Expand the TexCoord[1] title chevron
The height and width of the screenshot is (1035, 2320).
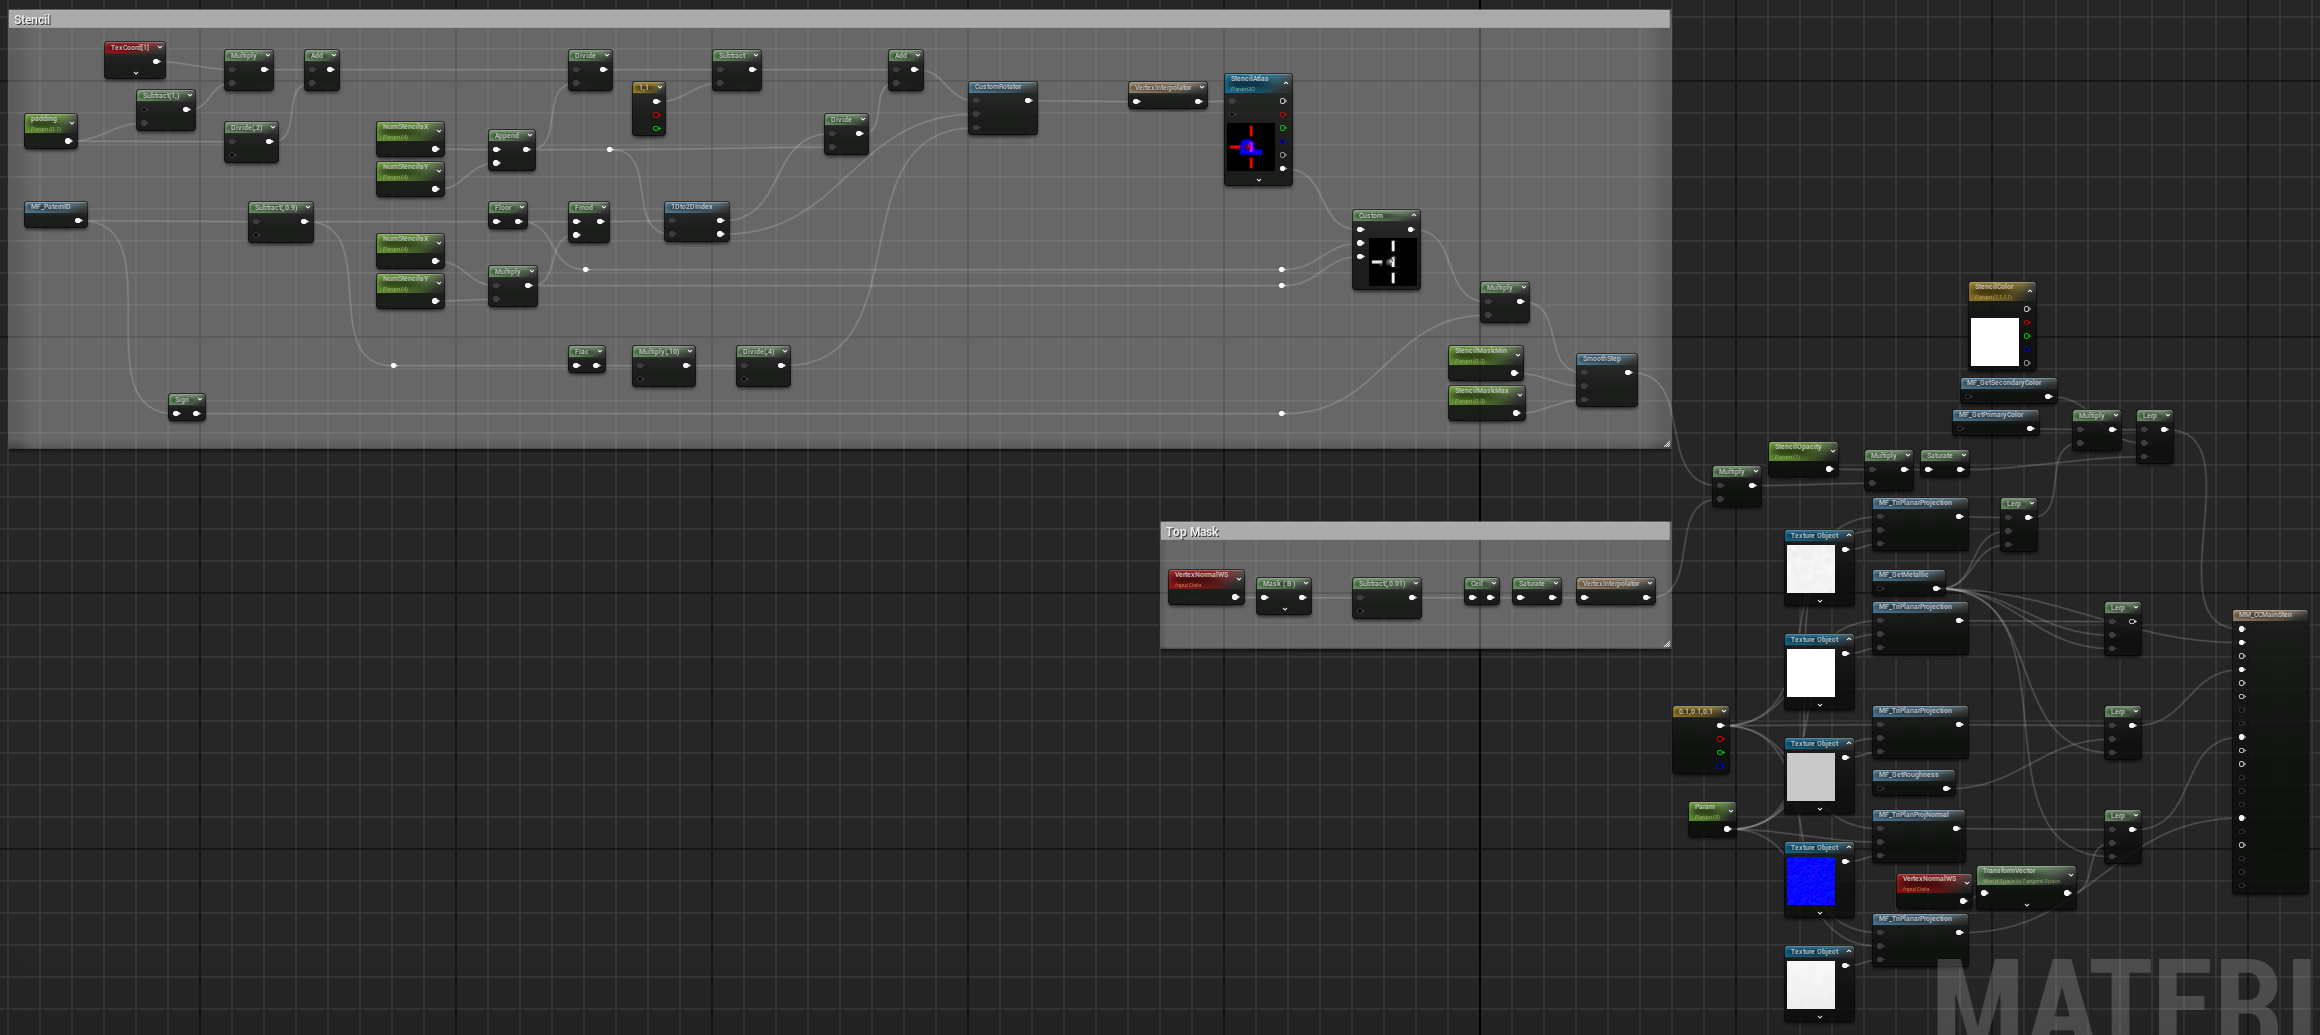(159, 47)
